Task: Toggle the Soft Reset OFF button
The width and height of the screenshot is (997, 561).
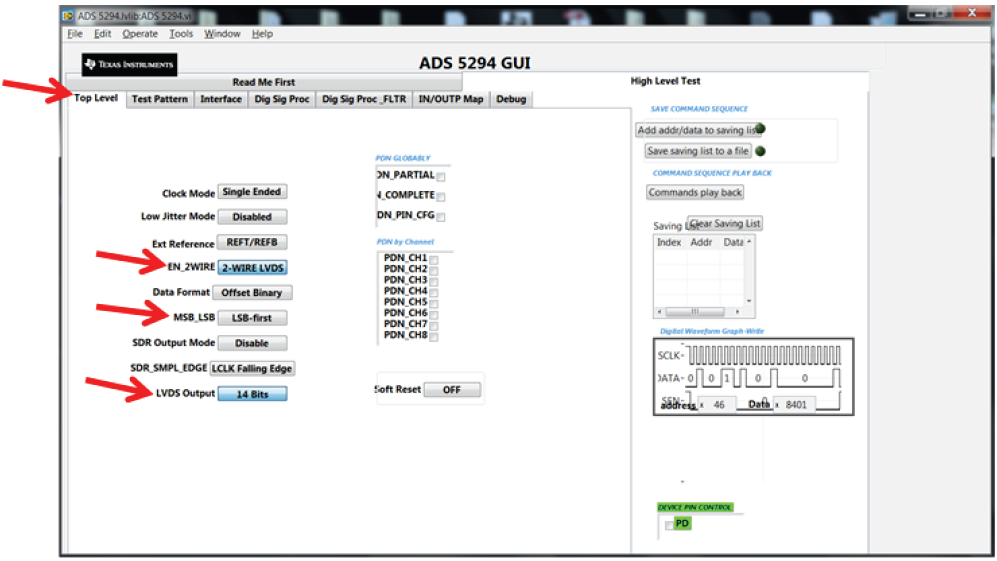Action: (x=452, y=390)
